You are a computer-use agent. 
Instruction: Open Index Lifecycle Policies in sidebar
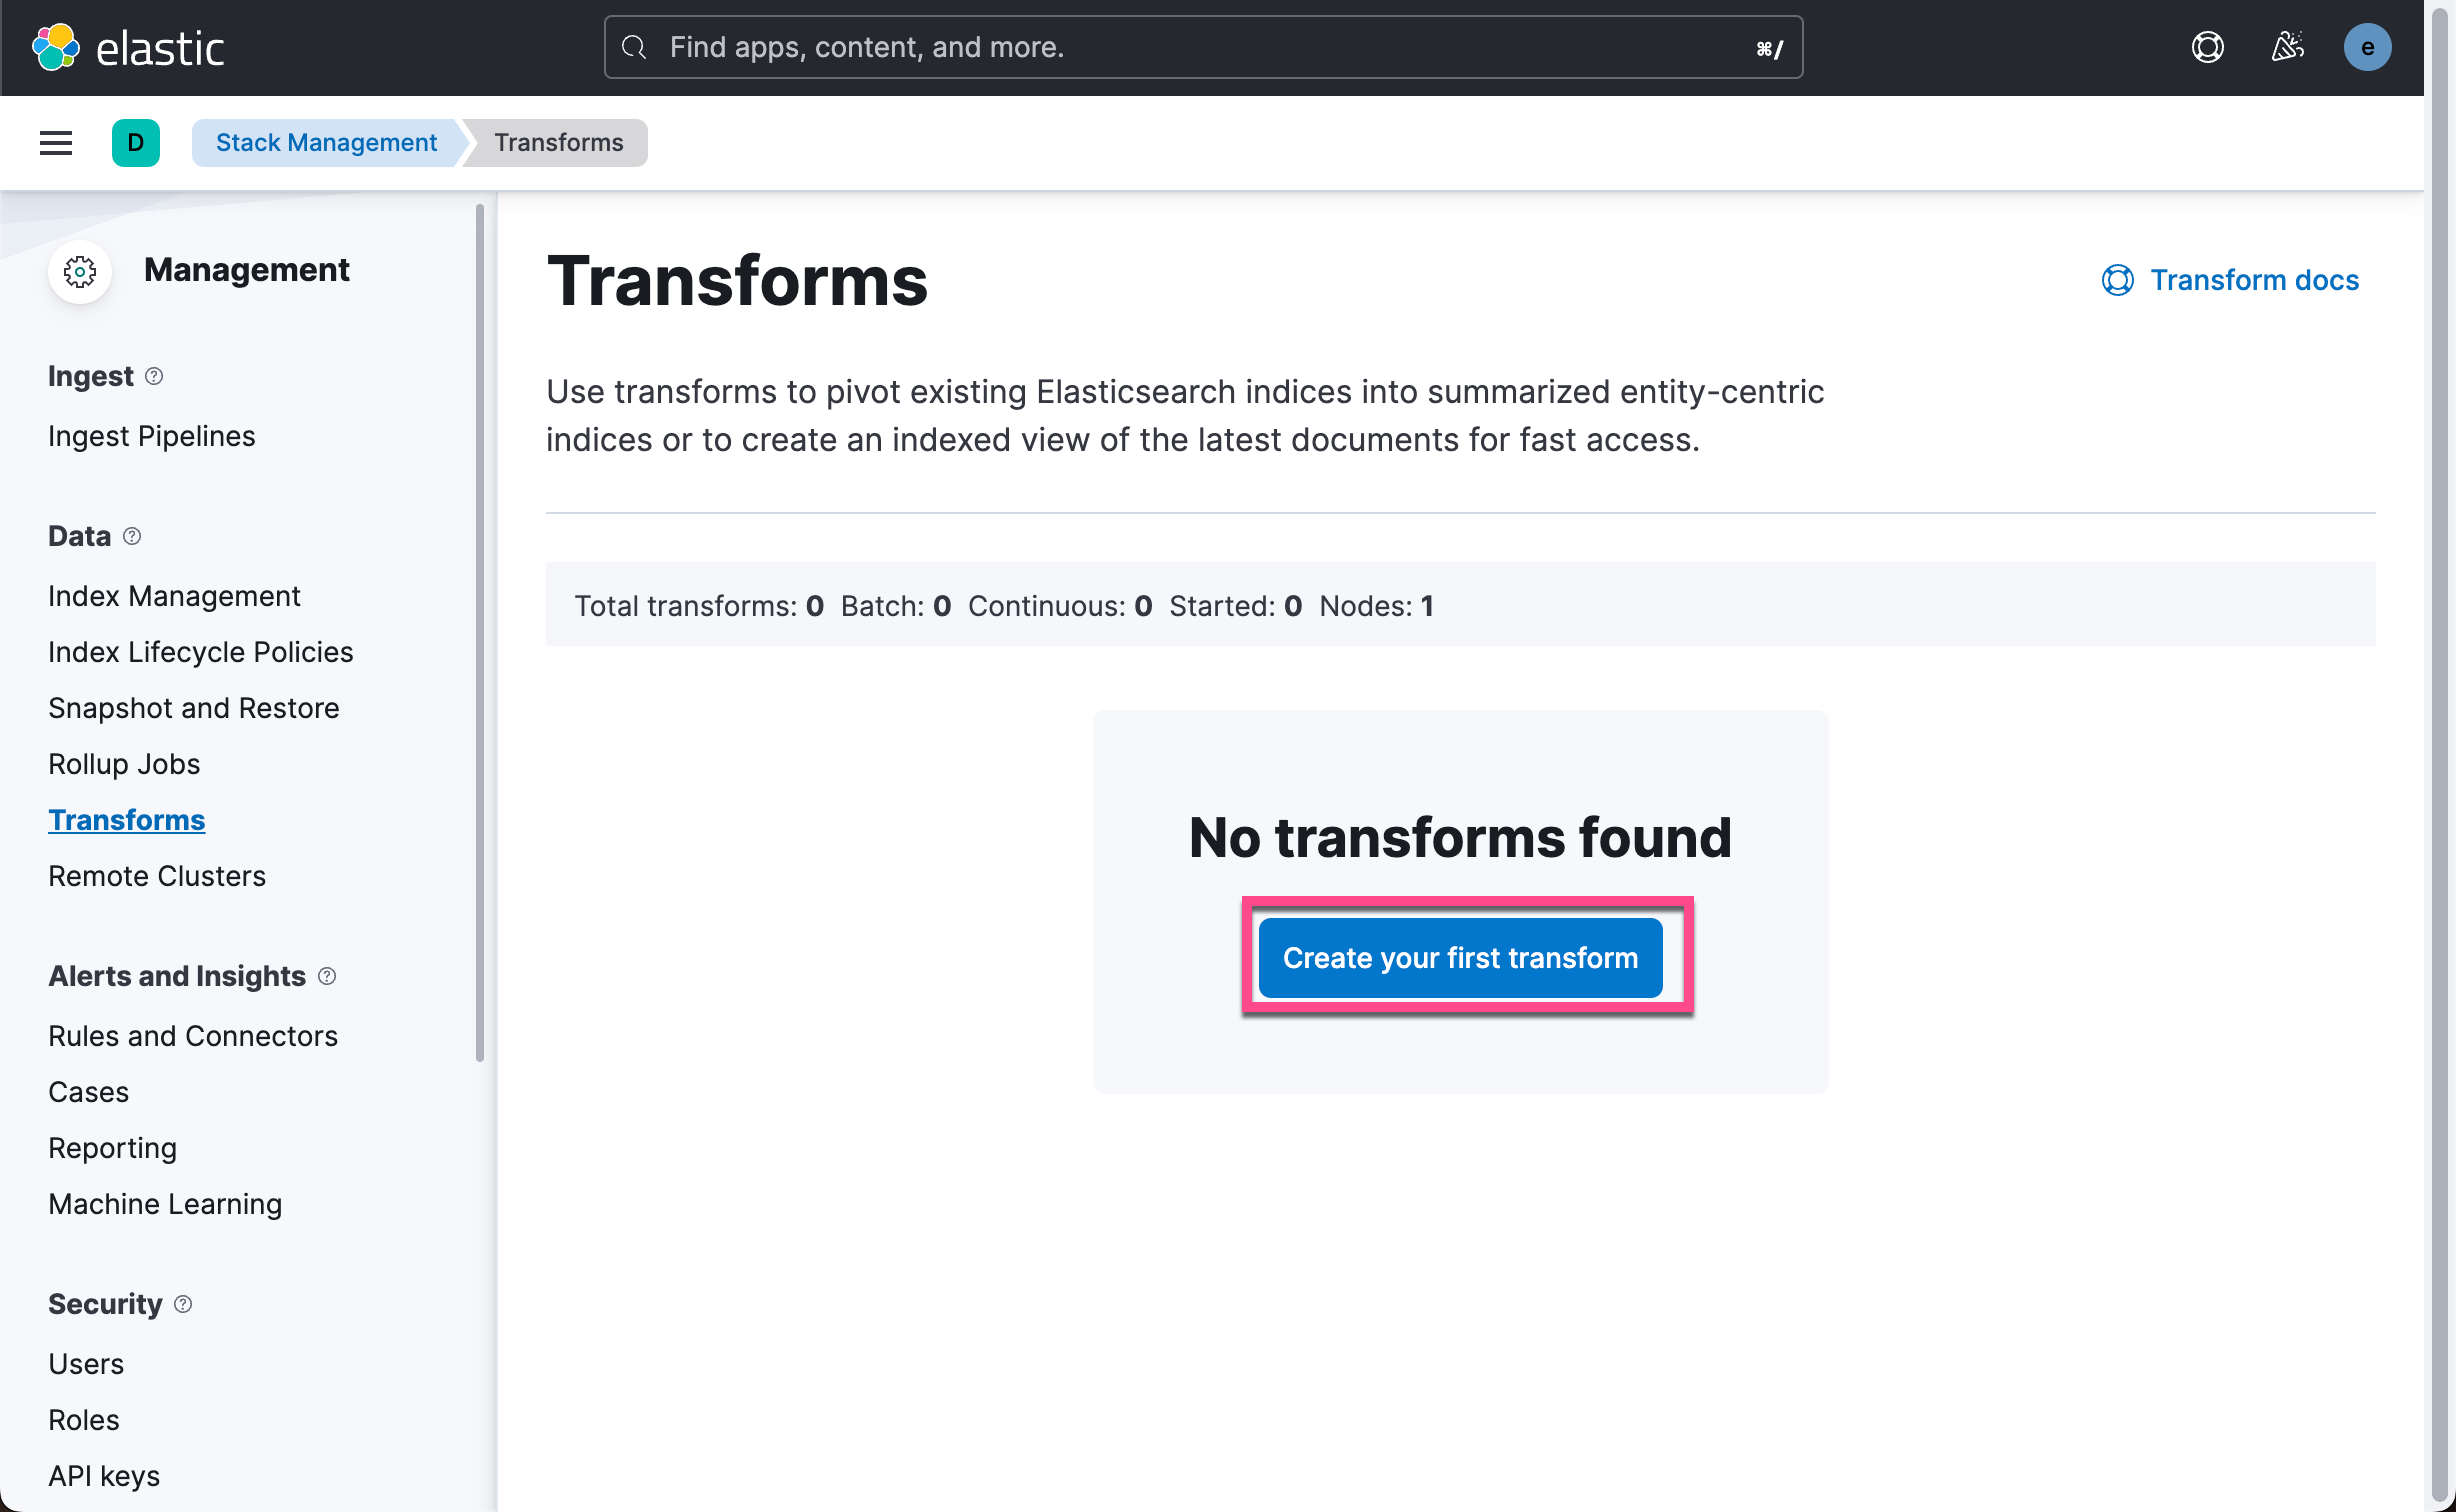click(200, 652)
